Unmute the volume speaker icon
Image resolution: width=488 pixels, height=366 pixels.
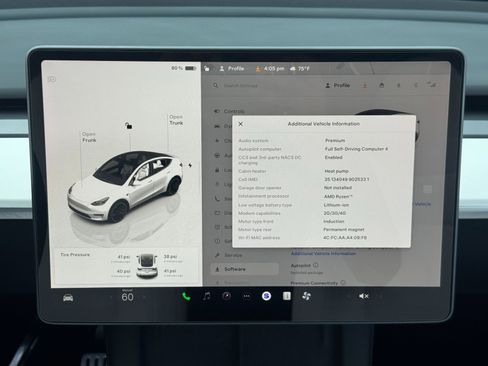tap(363, 296)
